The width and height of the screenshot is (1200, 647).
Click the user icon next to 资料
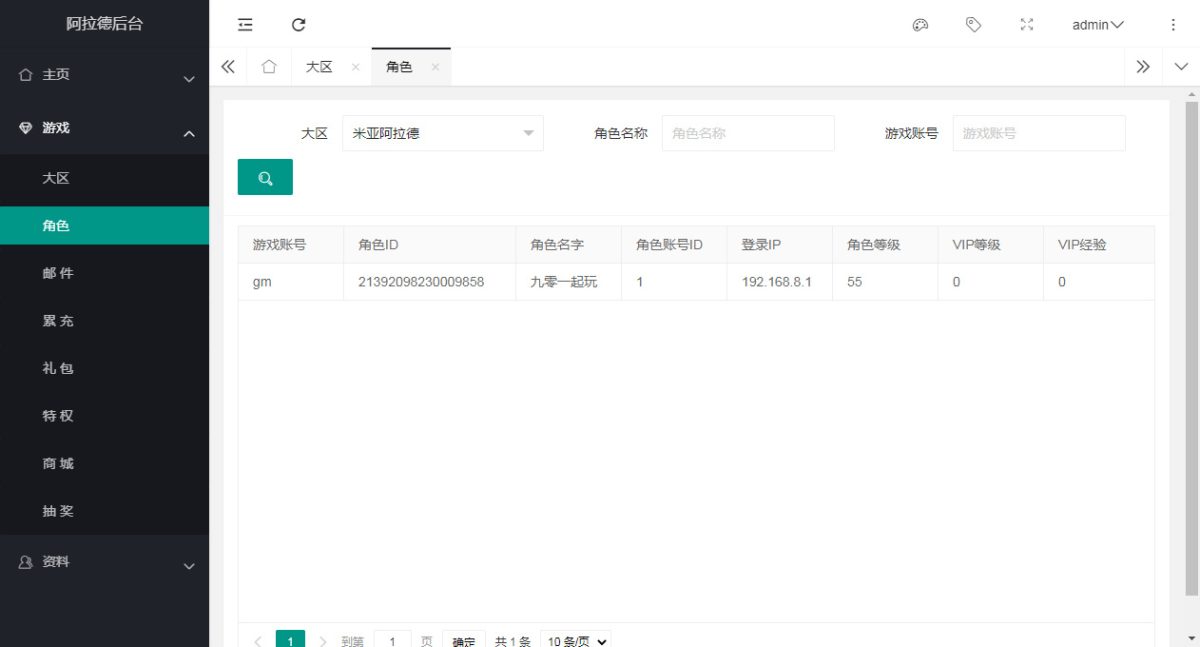[x=26, y=562]
